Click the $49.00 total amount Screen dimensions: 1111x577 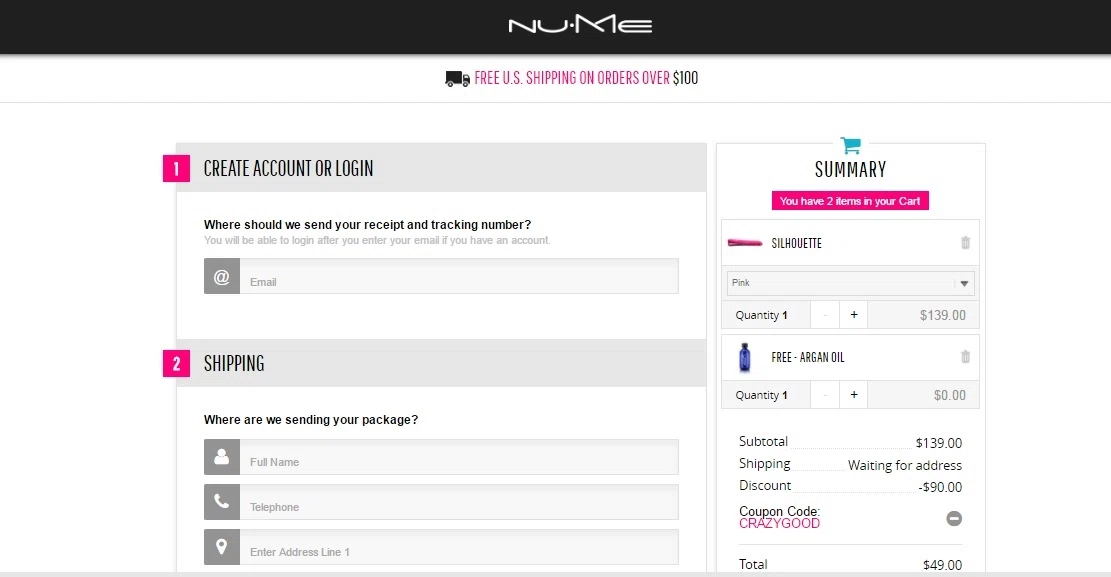[x=942, y=565]
